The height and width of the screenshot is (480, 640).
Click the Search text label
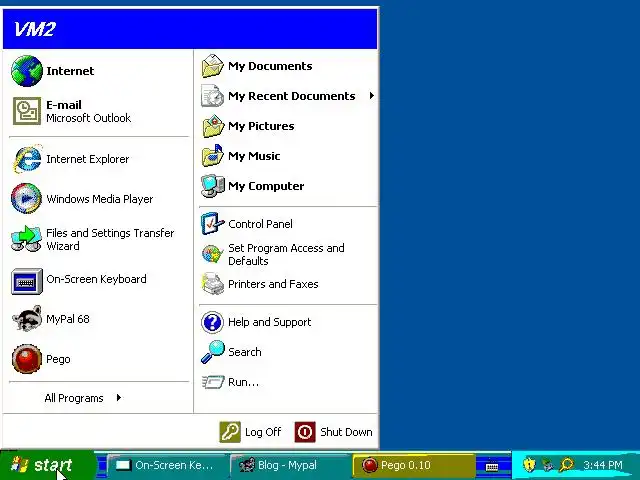(x=244, y=352)
